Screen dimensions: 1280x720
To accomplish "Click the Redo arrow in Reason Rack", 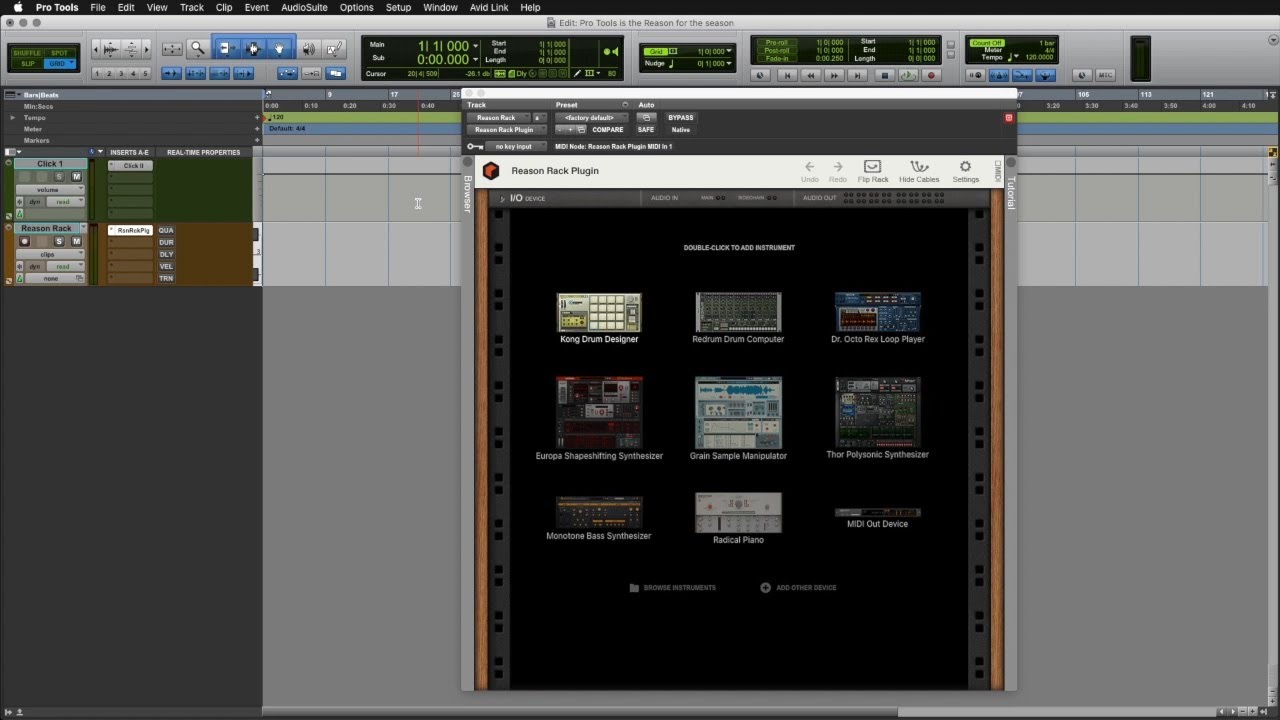I will pos(838,167).
